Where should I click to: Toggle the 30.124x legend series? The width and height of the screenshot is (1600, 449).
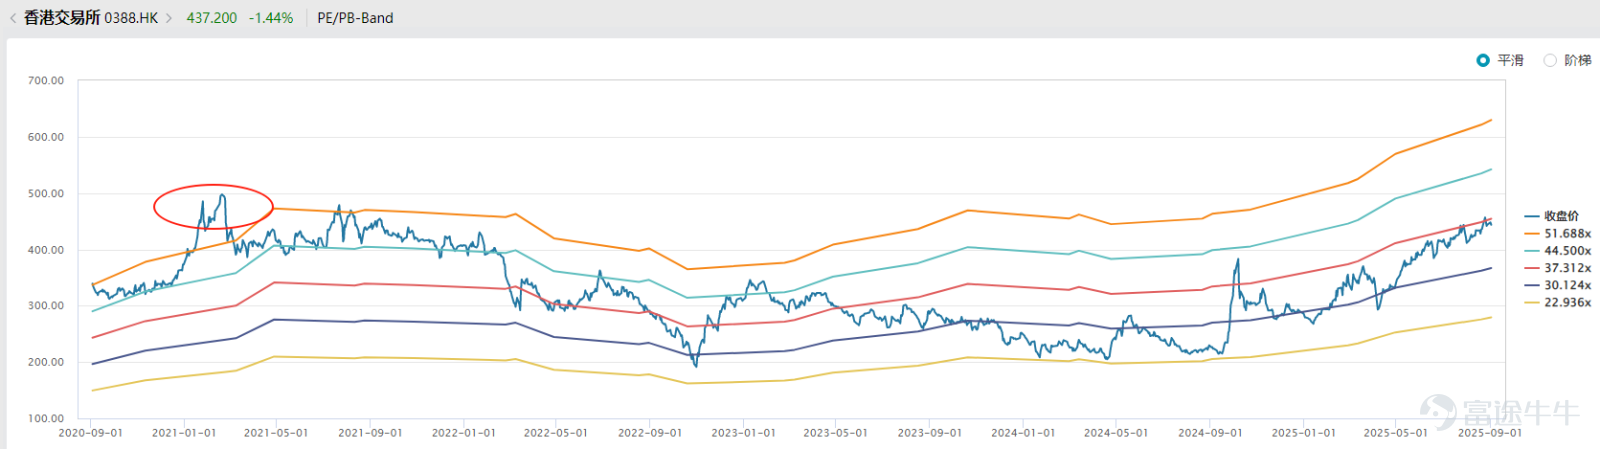(x=1558, y=285)
